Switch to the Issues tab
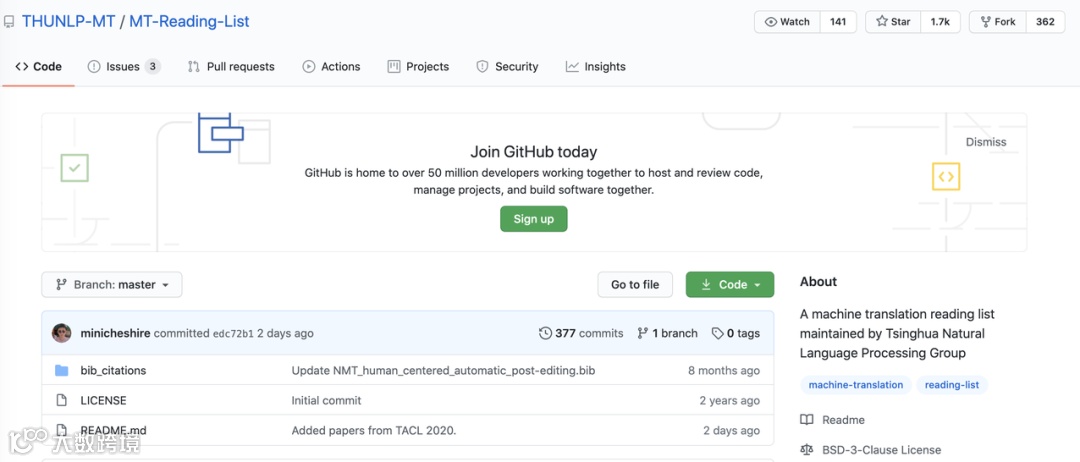Viewport: 1080px width, 462px height. click(x=123, y=67)
